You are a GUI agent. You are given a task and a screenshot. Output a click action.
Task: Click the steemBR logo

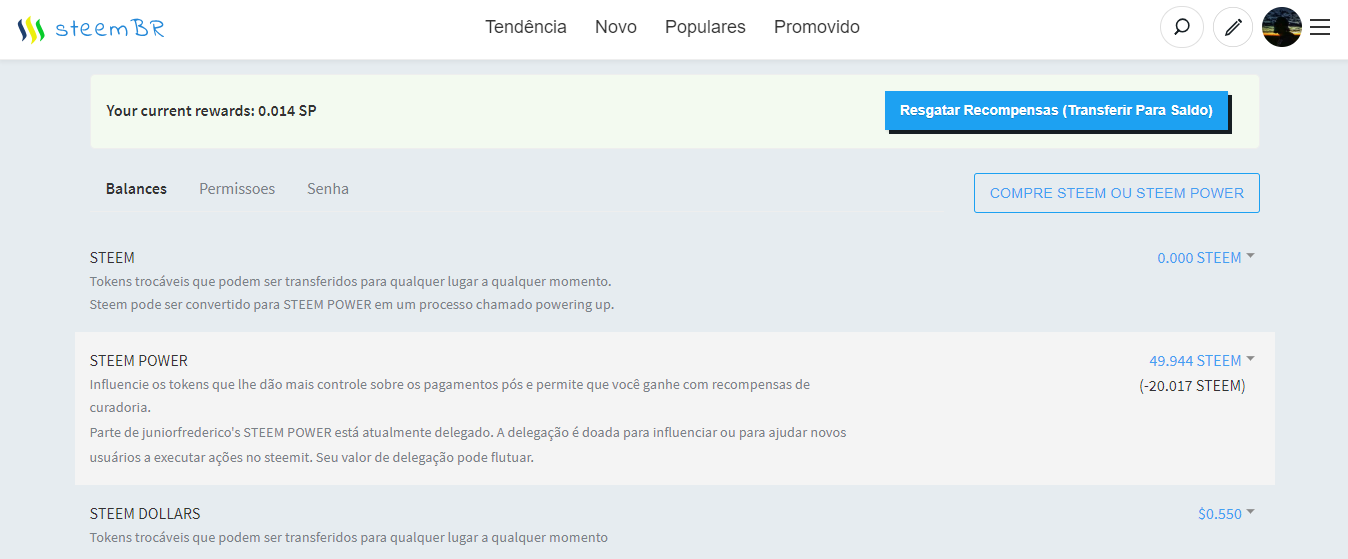91,28
